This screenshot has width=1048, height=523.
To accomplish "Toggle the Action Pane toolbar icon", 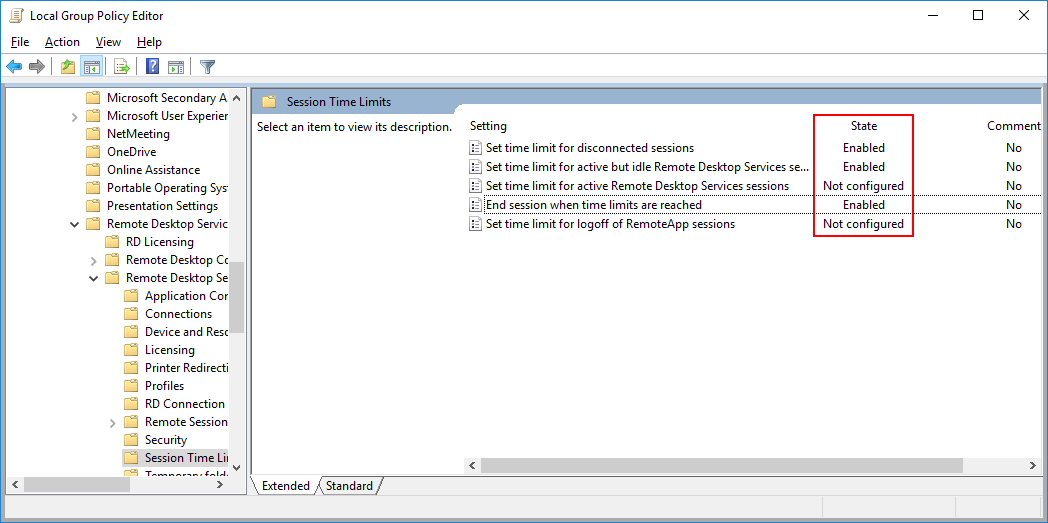I will (x=176, y=66).
